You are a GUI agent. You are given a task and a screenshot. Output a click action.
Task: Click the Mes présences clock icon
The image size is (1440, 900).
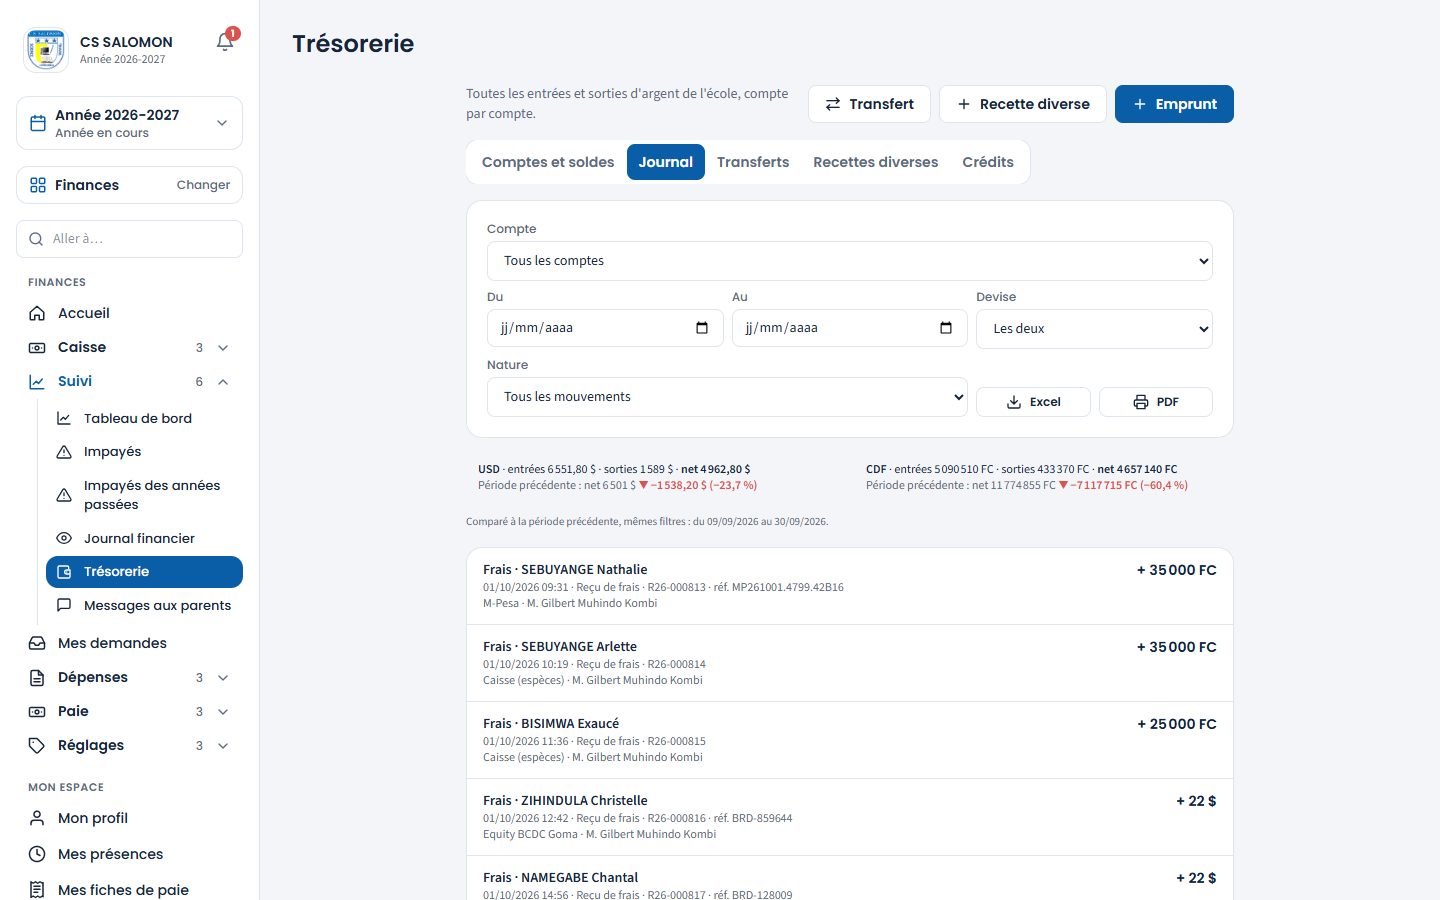(x=37, y=854)
